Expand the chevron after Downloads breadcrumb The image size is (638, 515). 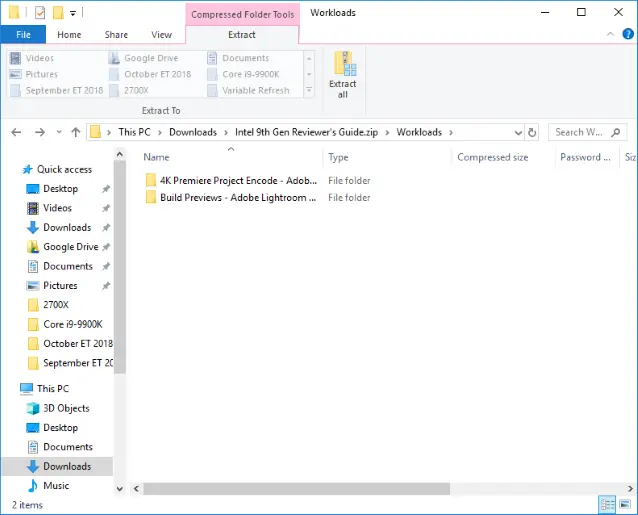[x=226, y=133]
